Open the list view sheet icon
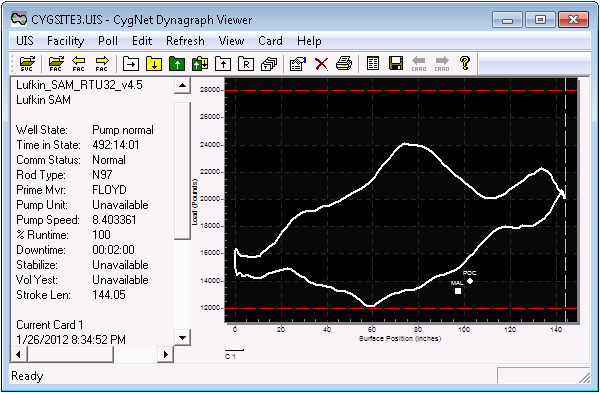 click(373, 64)
